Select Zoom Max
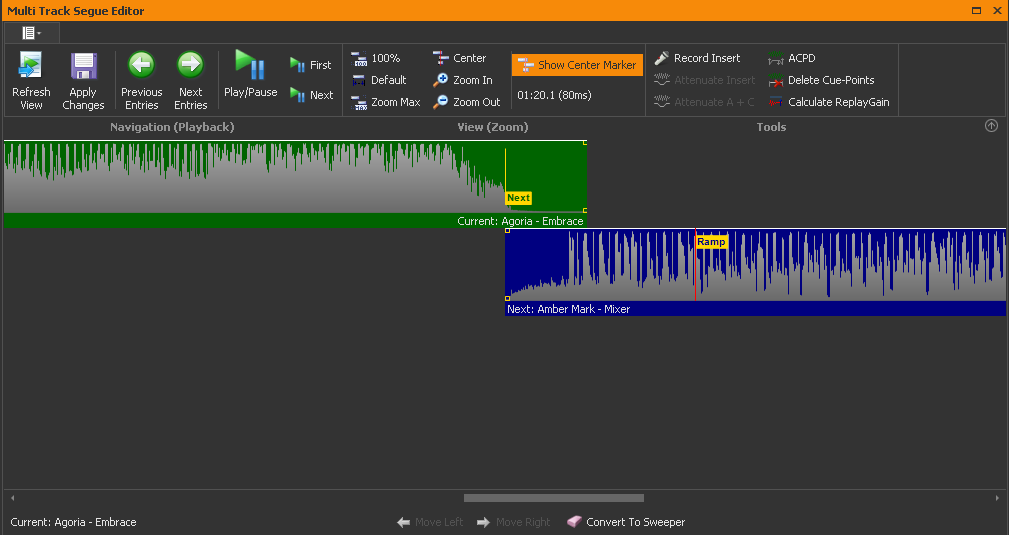The image size is (1009, 535). [385, 102]
